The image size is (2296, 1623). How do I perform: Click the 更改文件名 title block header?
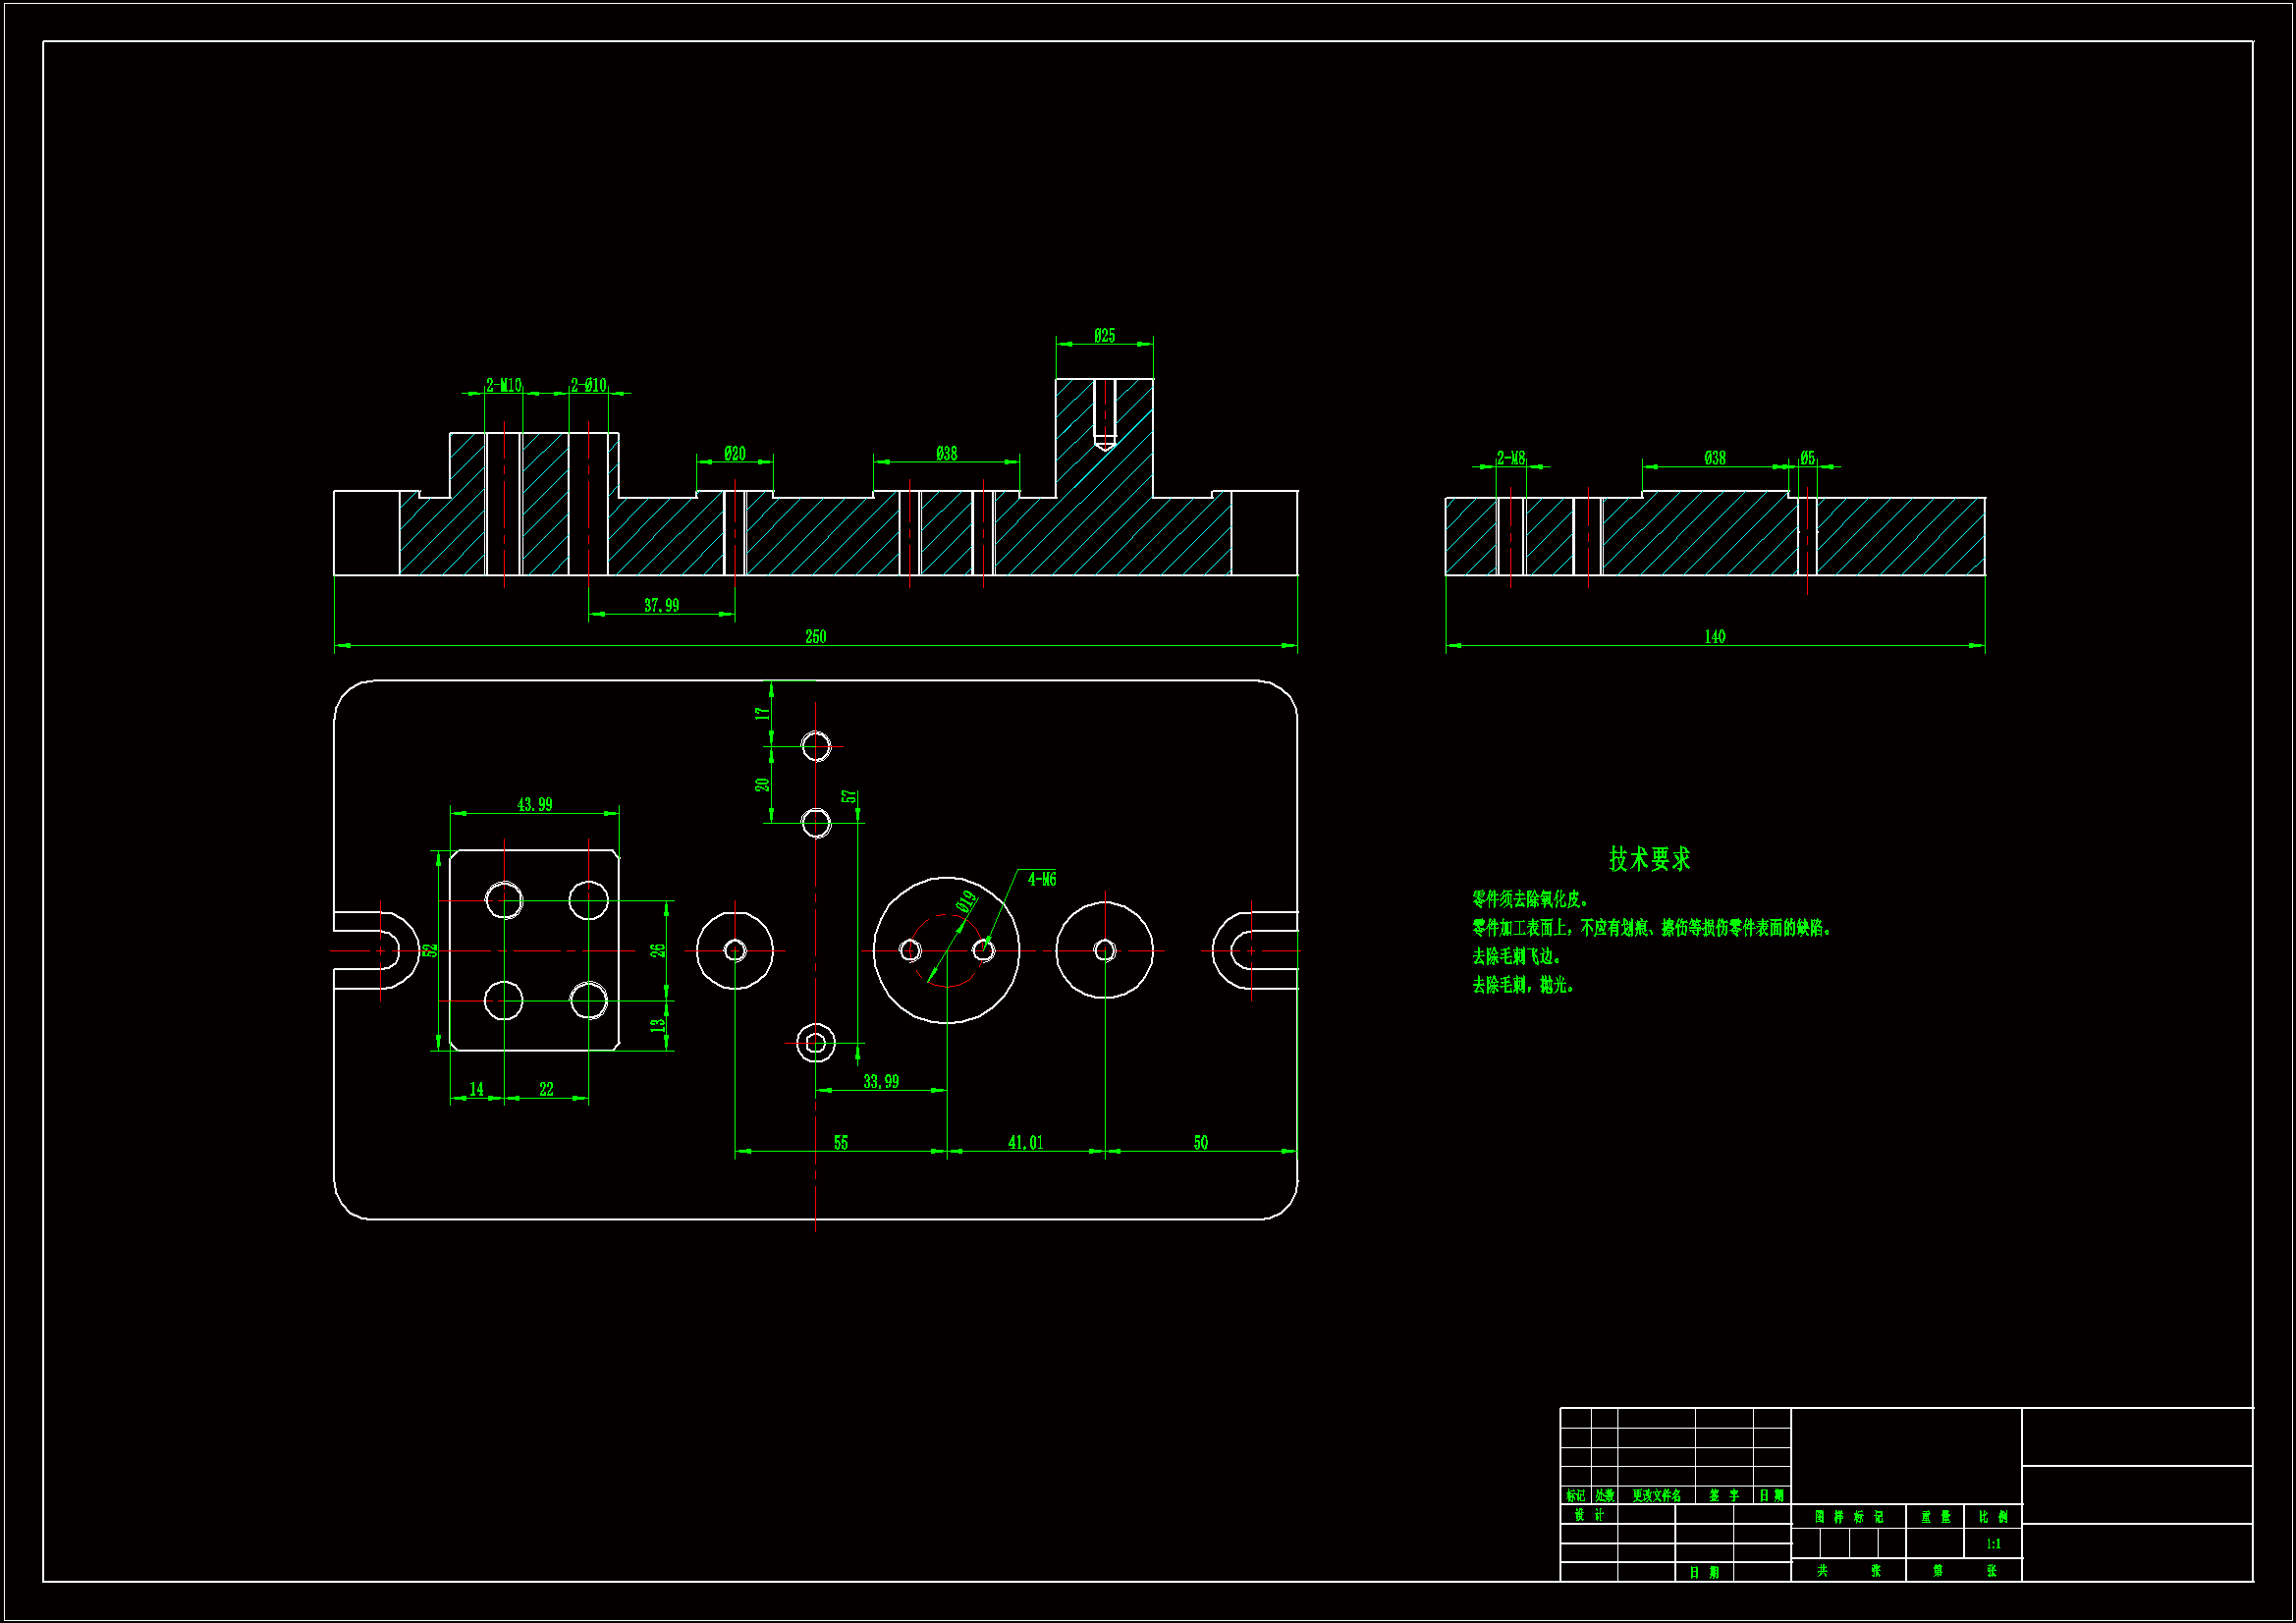1656,1496
